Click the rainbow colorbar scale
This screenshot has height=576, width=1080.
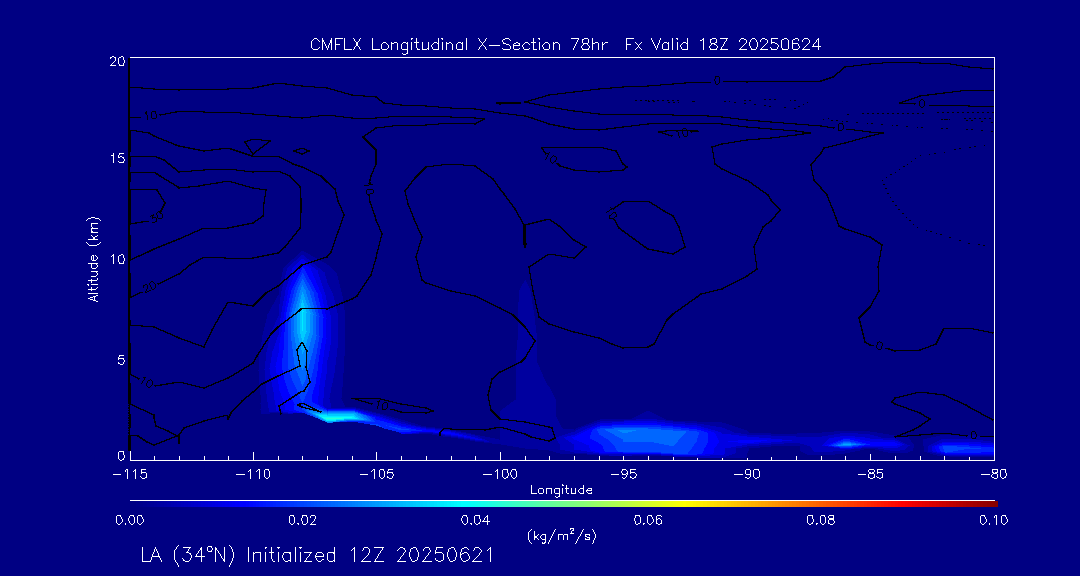coord(563,504)
